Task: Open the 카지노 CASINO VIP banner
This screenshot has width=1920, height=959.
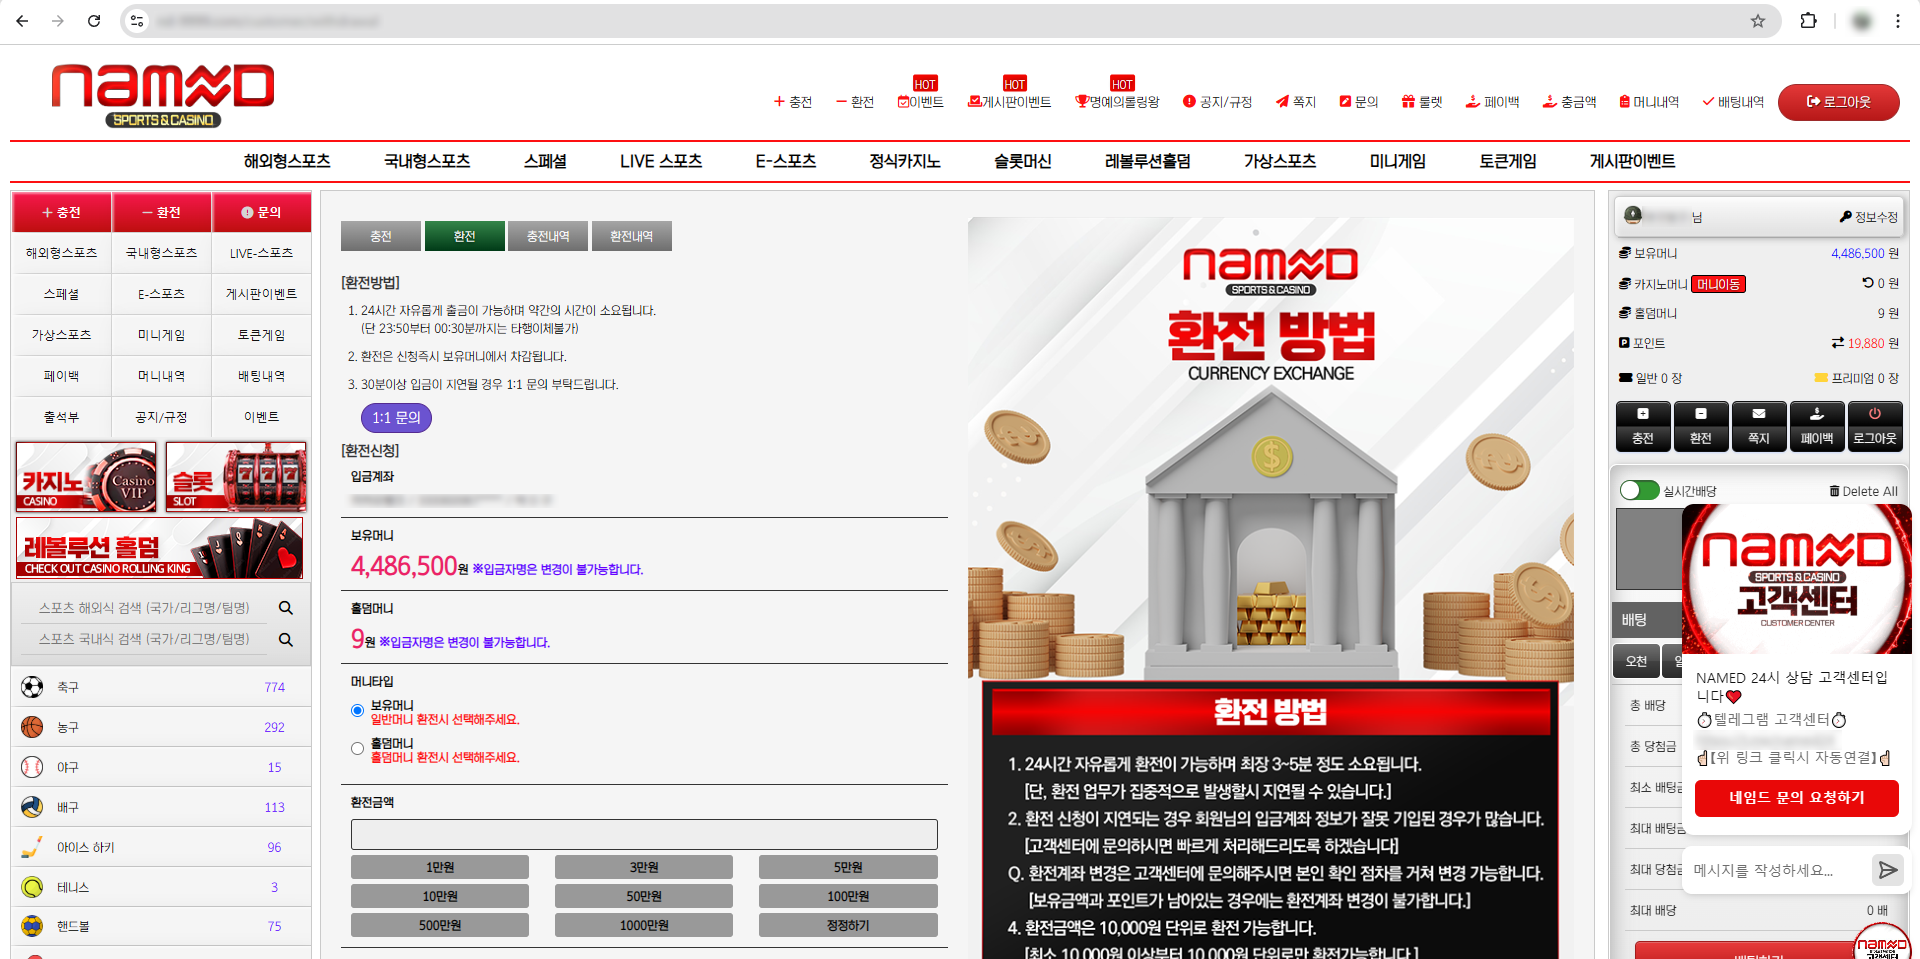Action: click(x=87, y=477)
